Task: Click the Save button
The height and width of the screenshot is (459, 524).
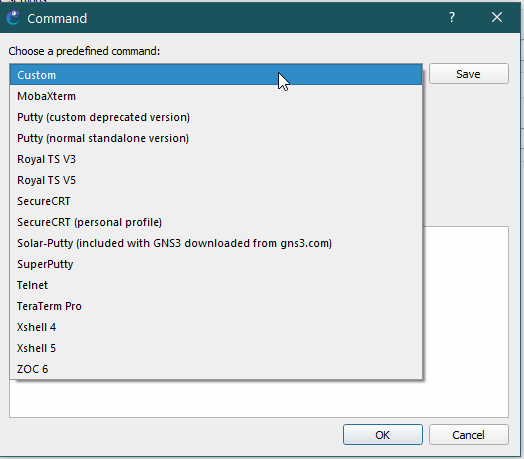Action: point(469,74)
